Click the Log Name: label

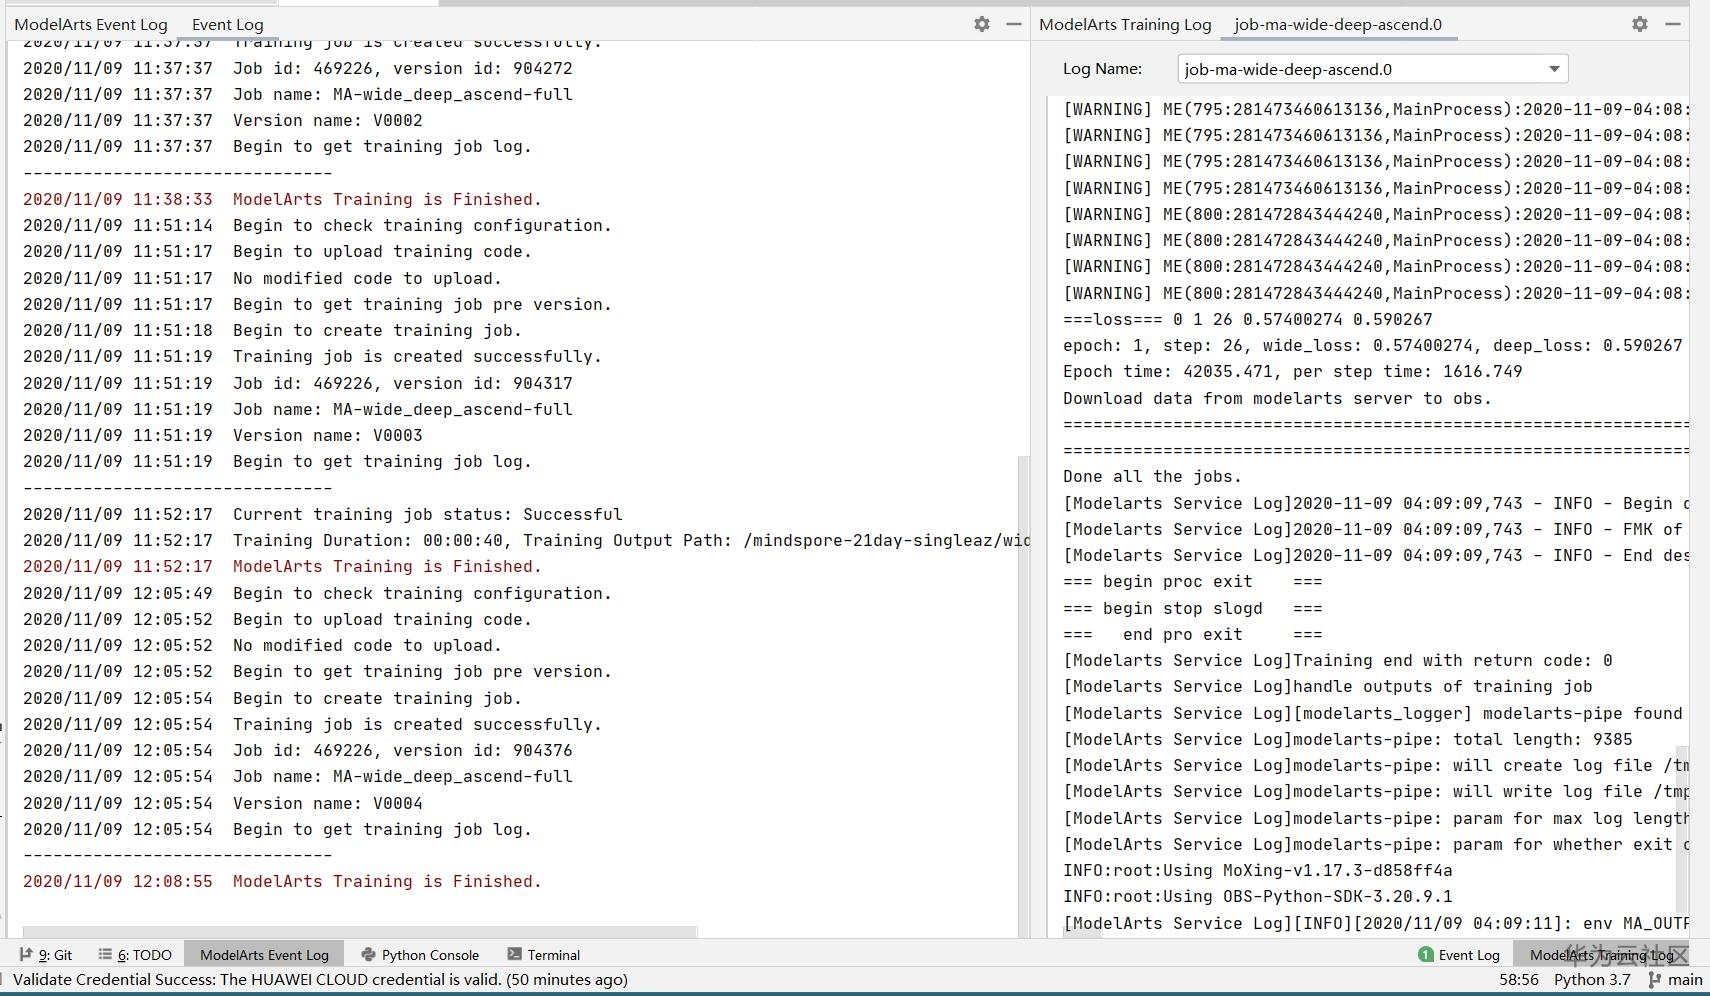click(x=1102, y=69)
